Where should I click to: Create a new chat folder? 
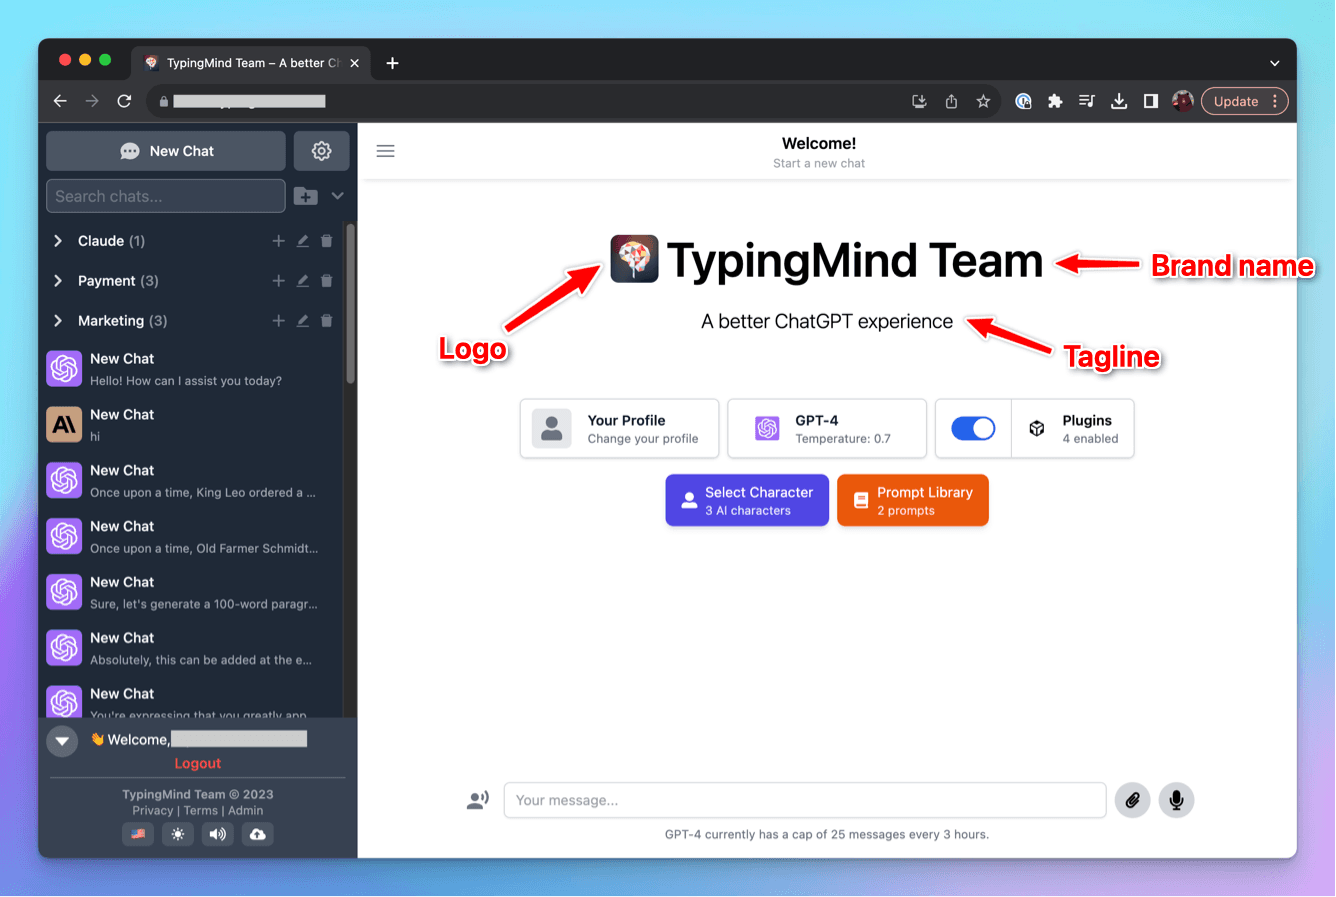click(x=306, y=196)
